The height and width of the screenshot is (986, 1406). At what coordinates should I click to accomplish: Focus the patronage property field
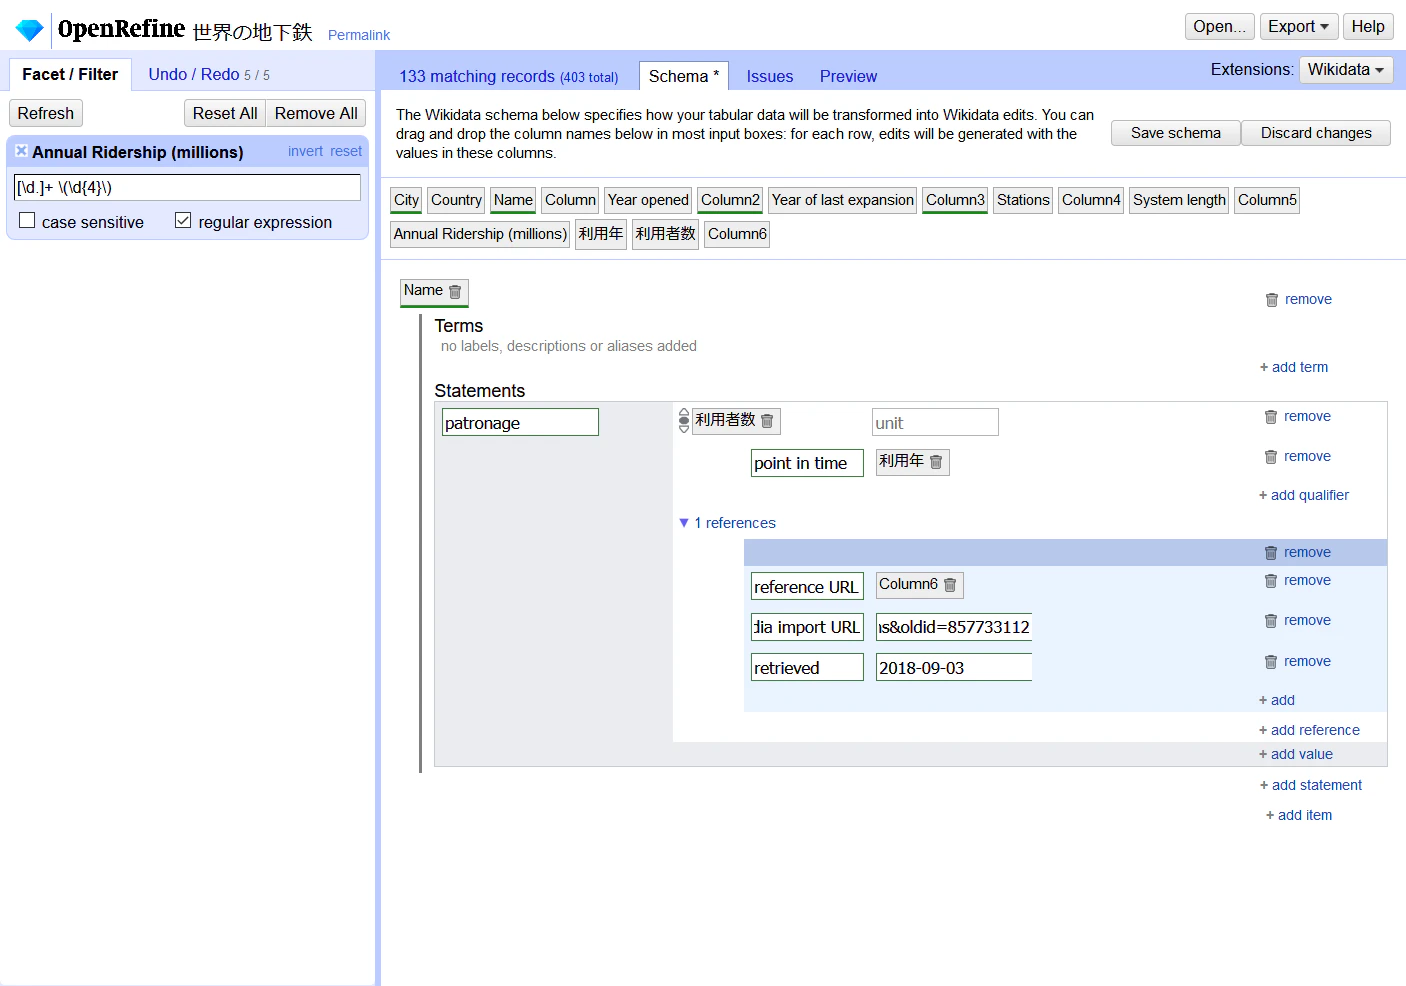[x=520, y=422]
